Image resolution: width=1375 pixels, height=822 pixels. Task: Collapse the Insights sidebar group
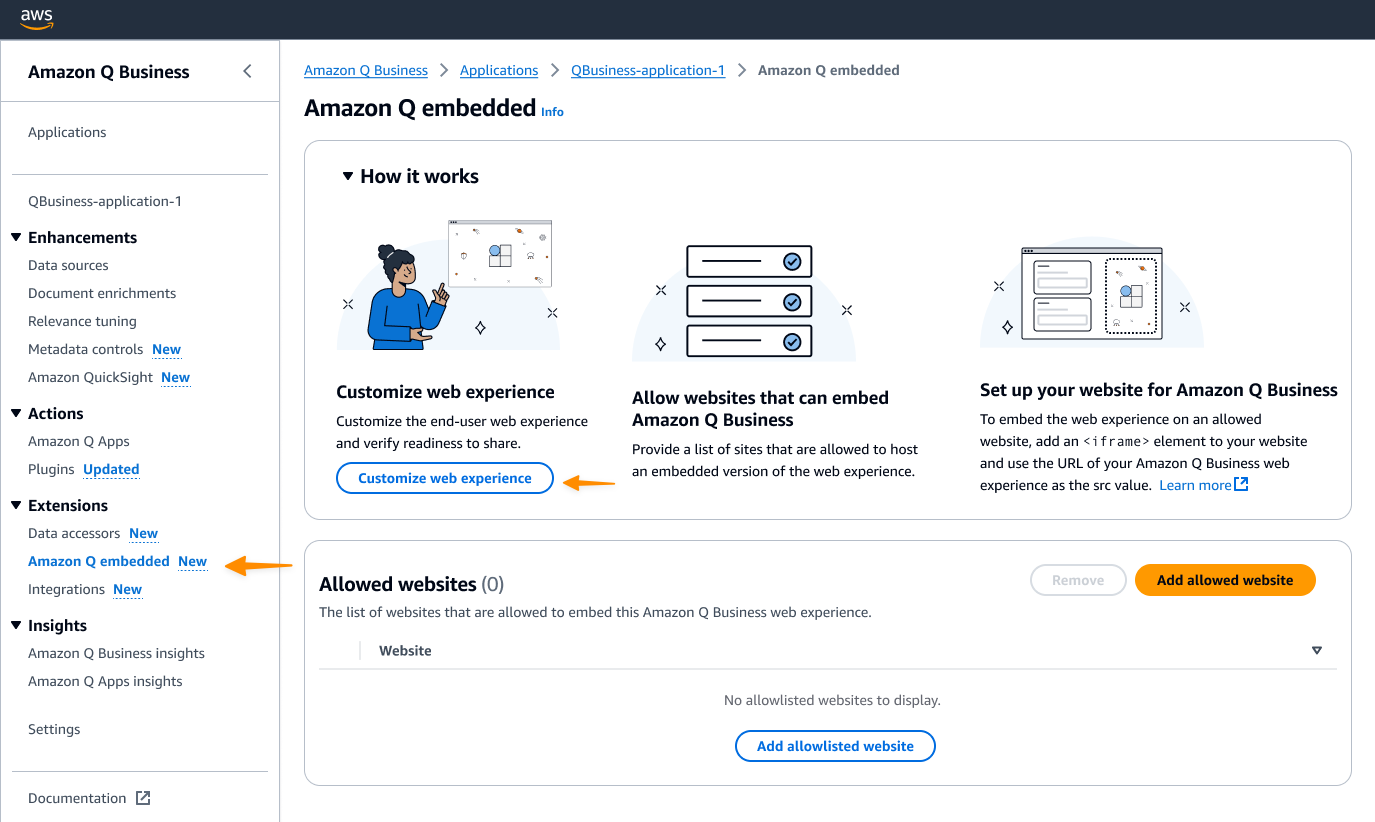click(16, 626)
